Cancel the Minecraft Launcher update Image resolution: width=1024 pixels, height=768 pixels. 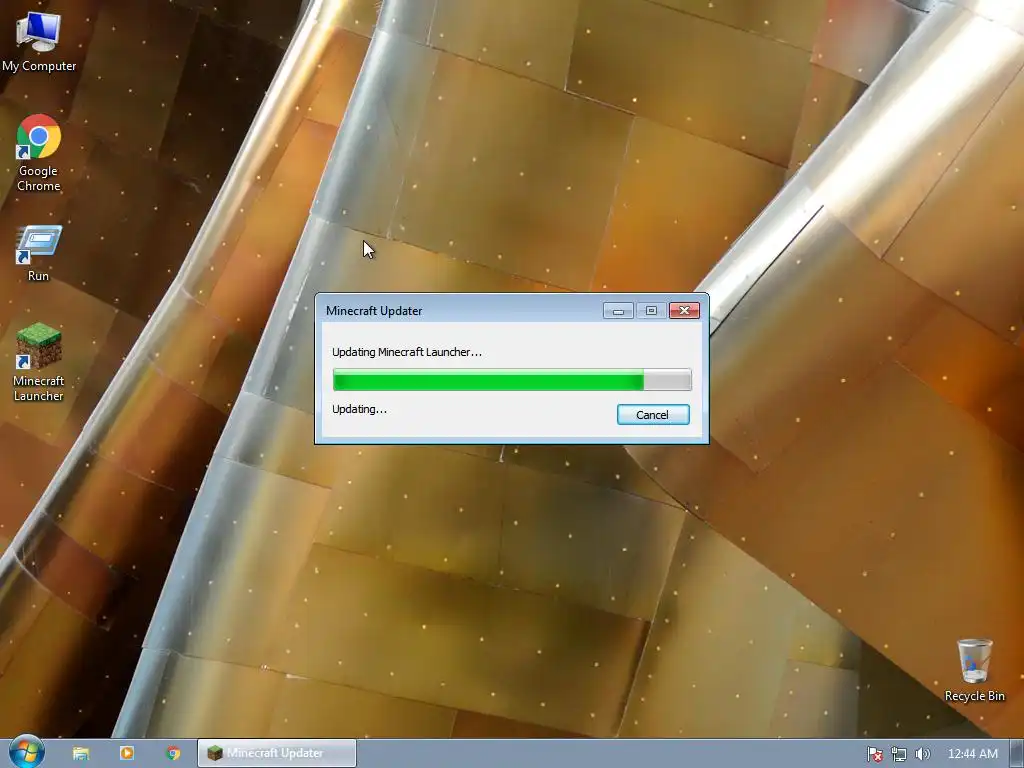pyautogui.click(x=653, y=415)
